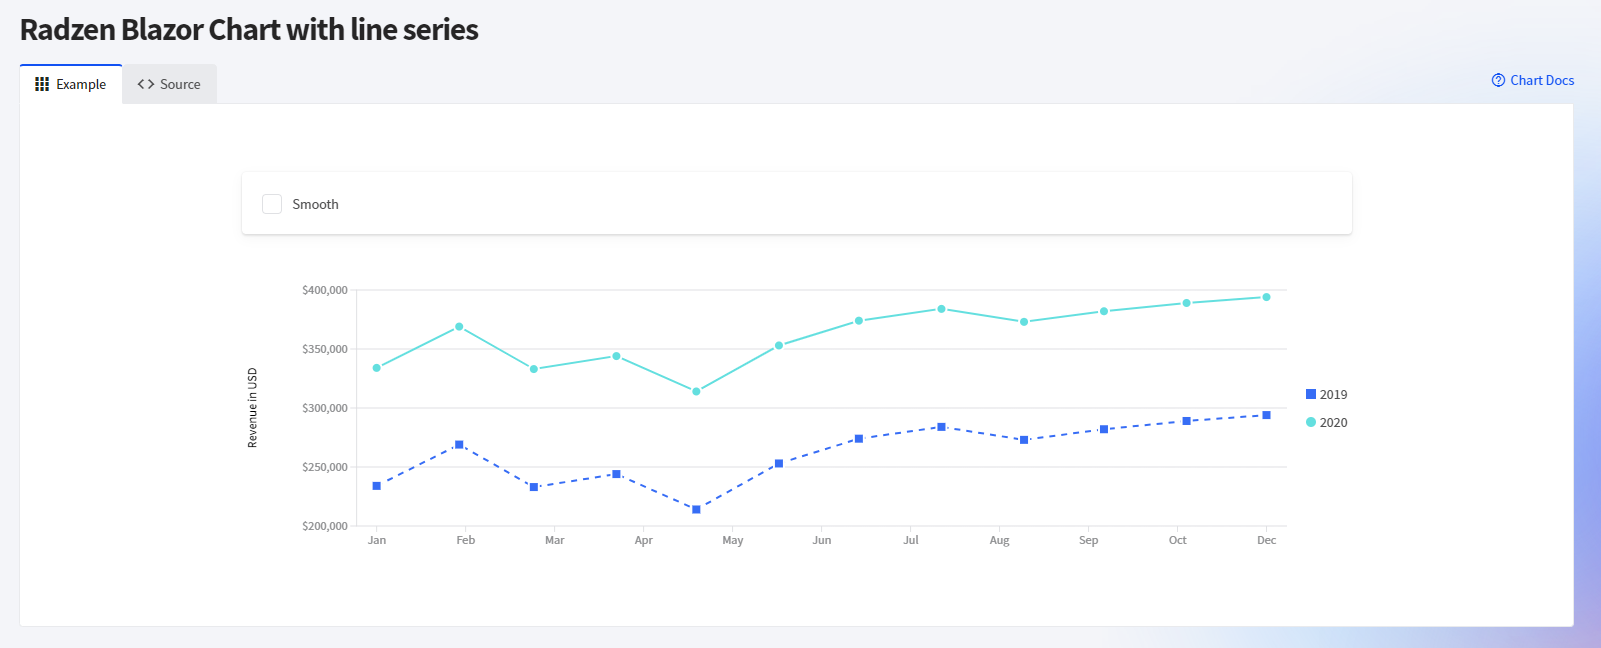
Task: Click the first 2019 square marker at Jan
Action: pyautogui.click(x=377, y=486)
